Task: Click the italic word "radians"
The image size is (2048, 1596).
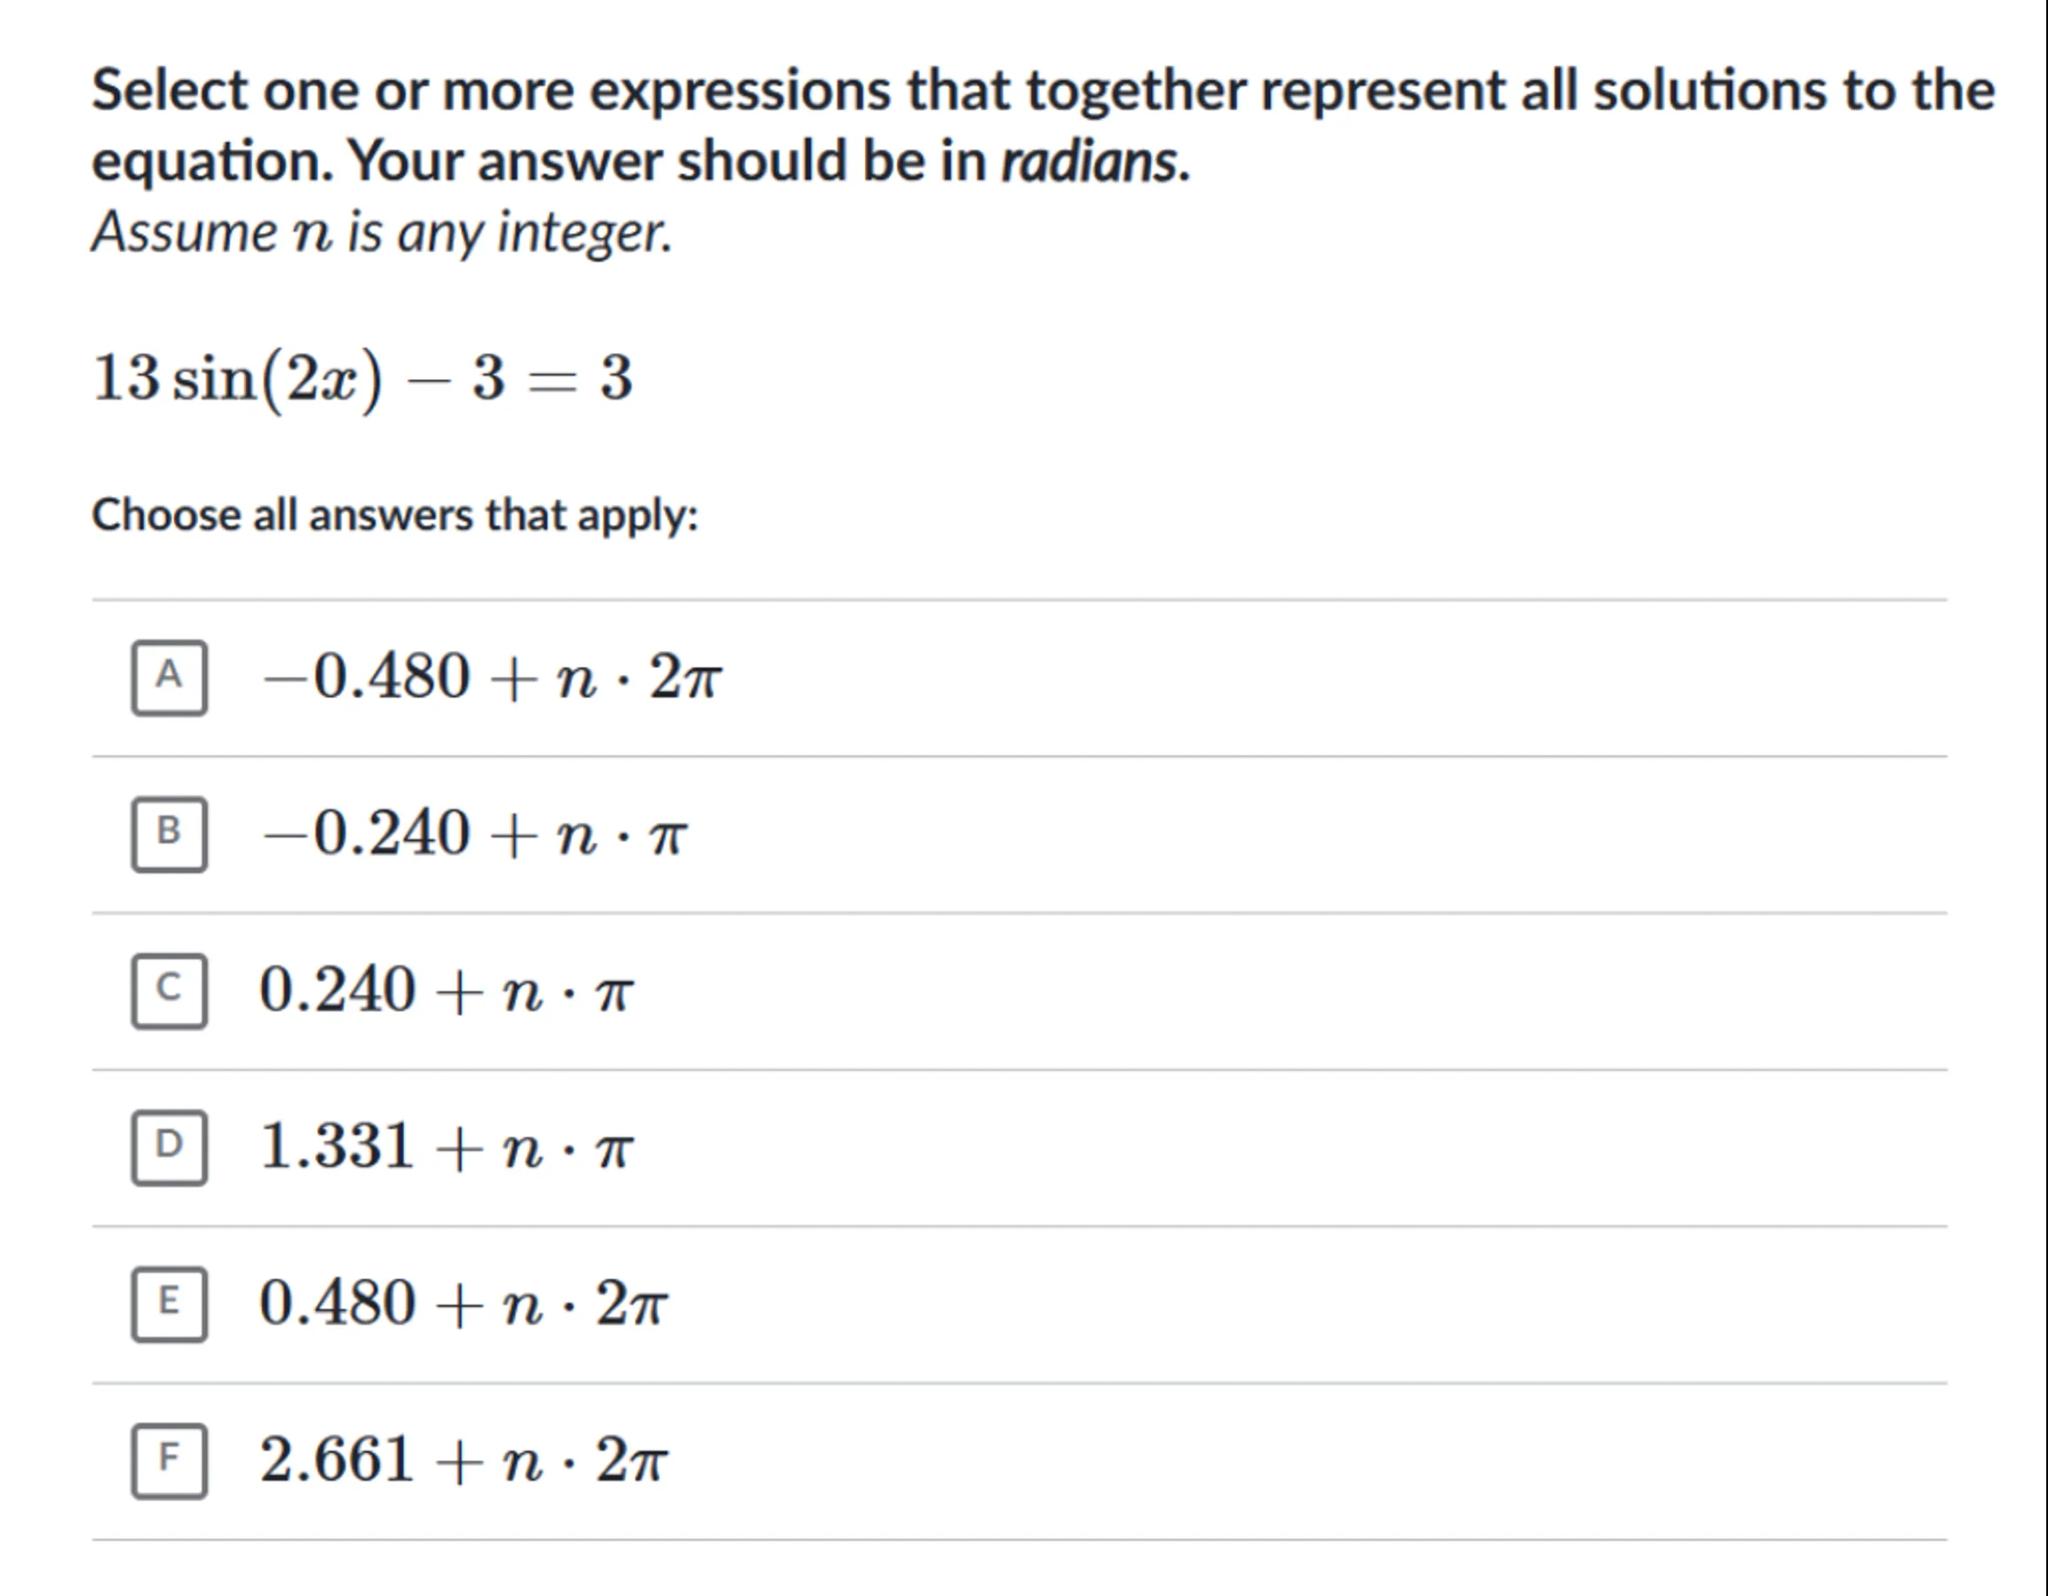Action: pos(1092,161)
